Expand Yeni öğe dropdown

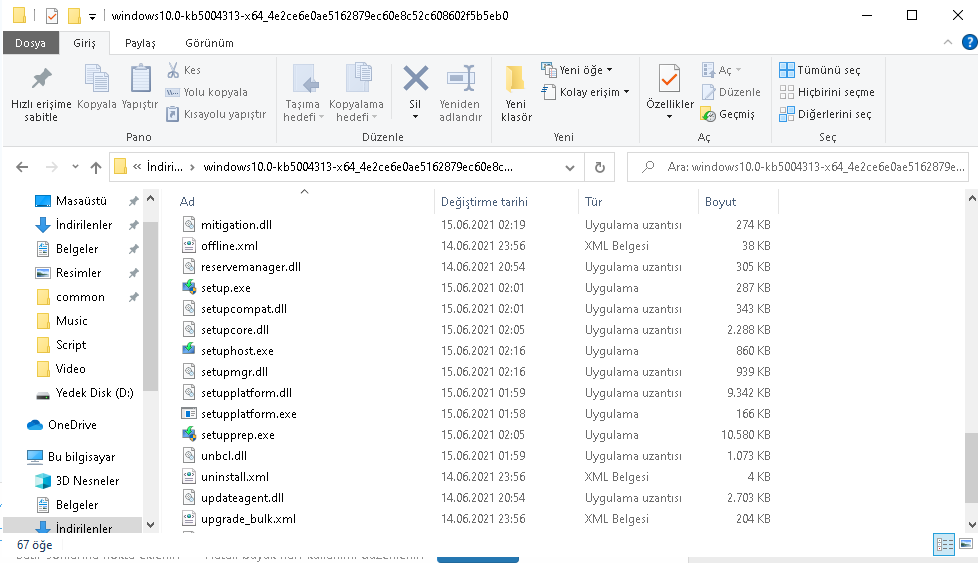pos(609,70)
